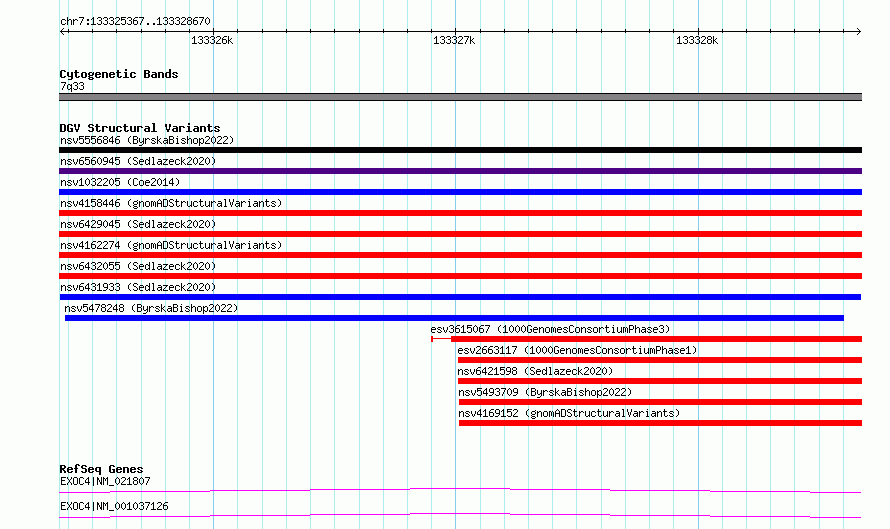Viewport: 890px width, 529px height.
Task: Click the blue nsv6431933 variant bar
Action: point(460,297)
